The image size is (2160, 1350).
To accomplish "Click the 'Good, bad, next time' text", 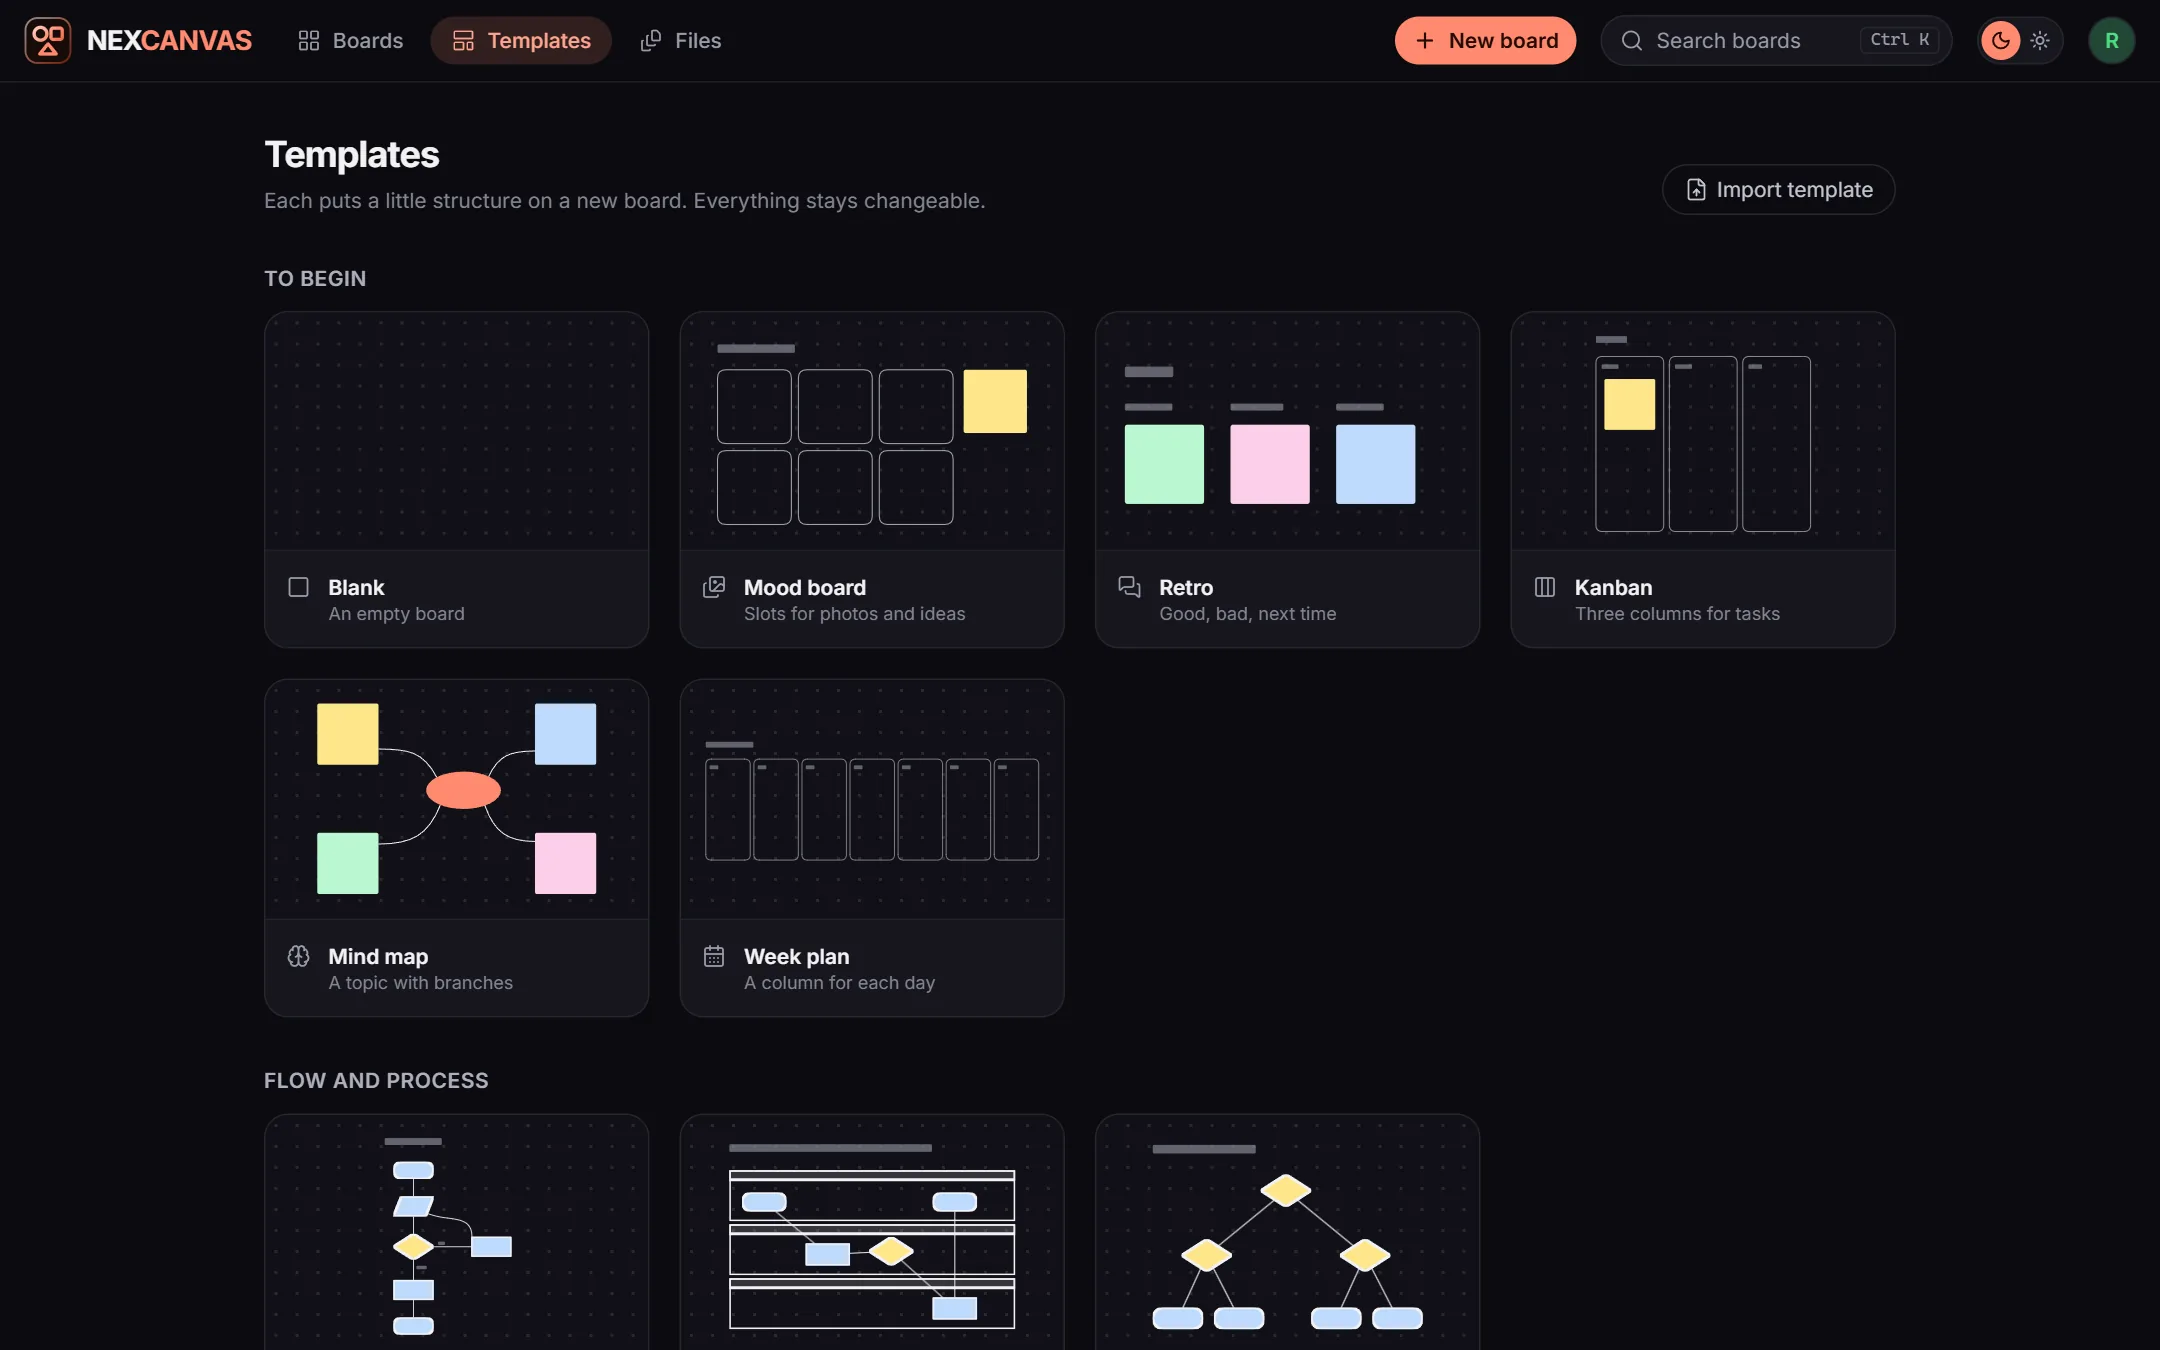I will [x=1247, y=614].
